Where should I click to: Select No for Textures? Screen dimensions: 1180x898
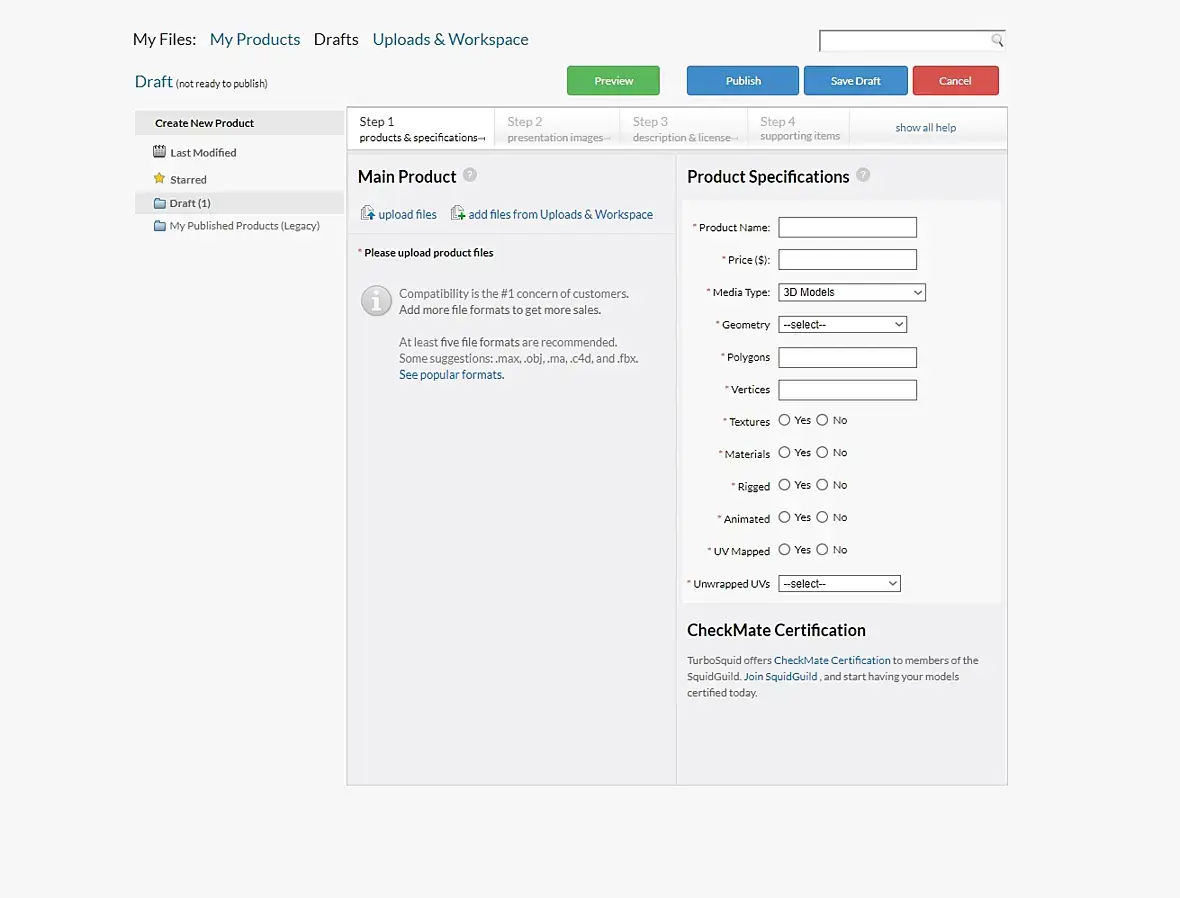pyautogui.click(x=822, y=420)
